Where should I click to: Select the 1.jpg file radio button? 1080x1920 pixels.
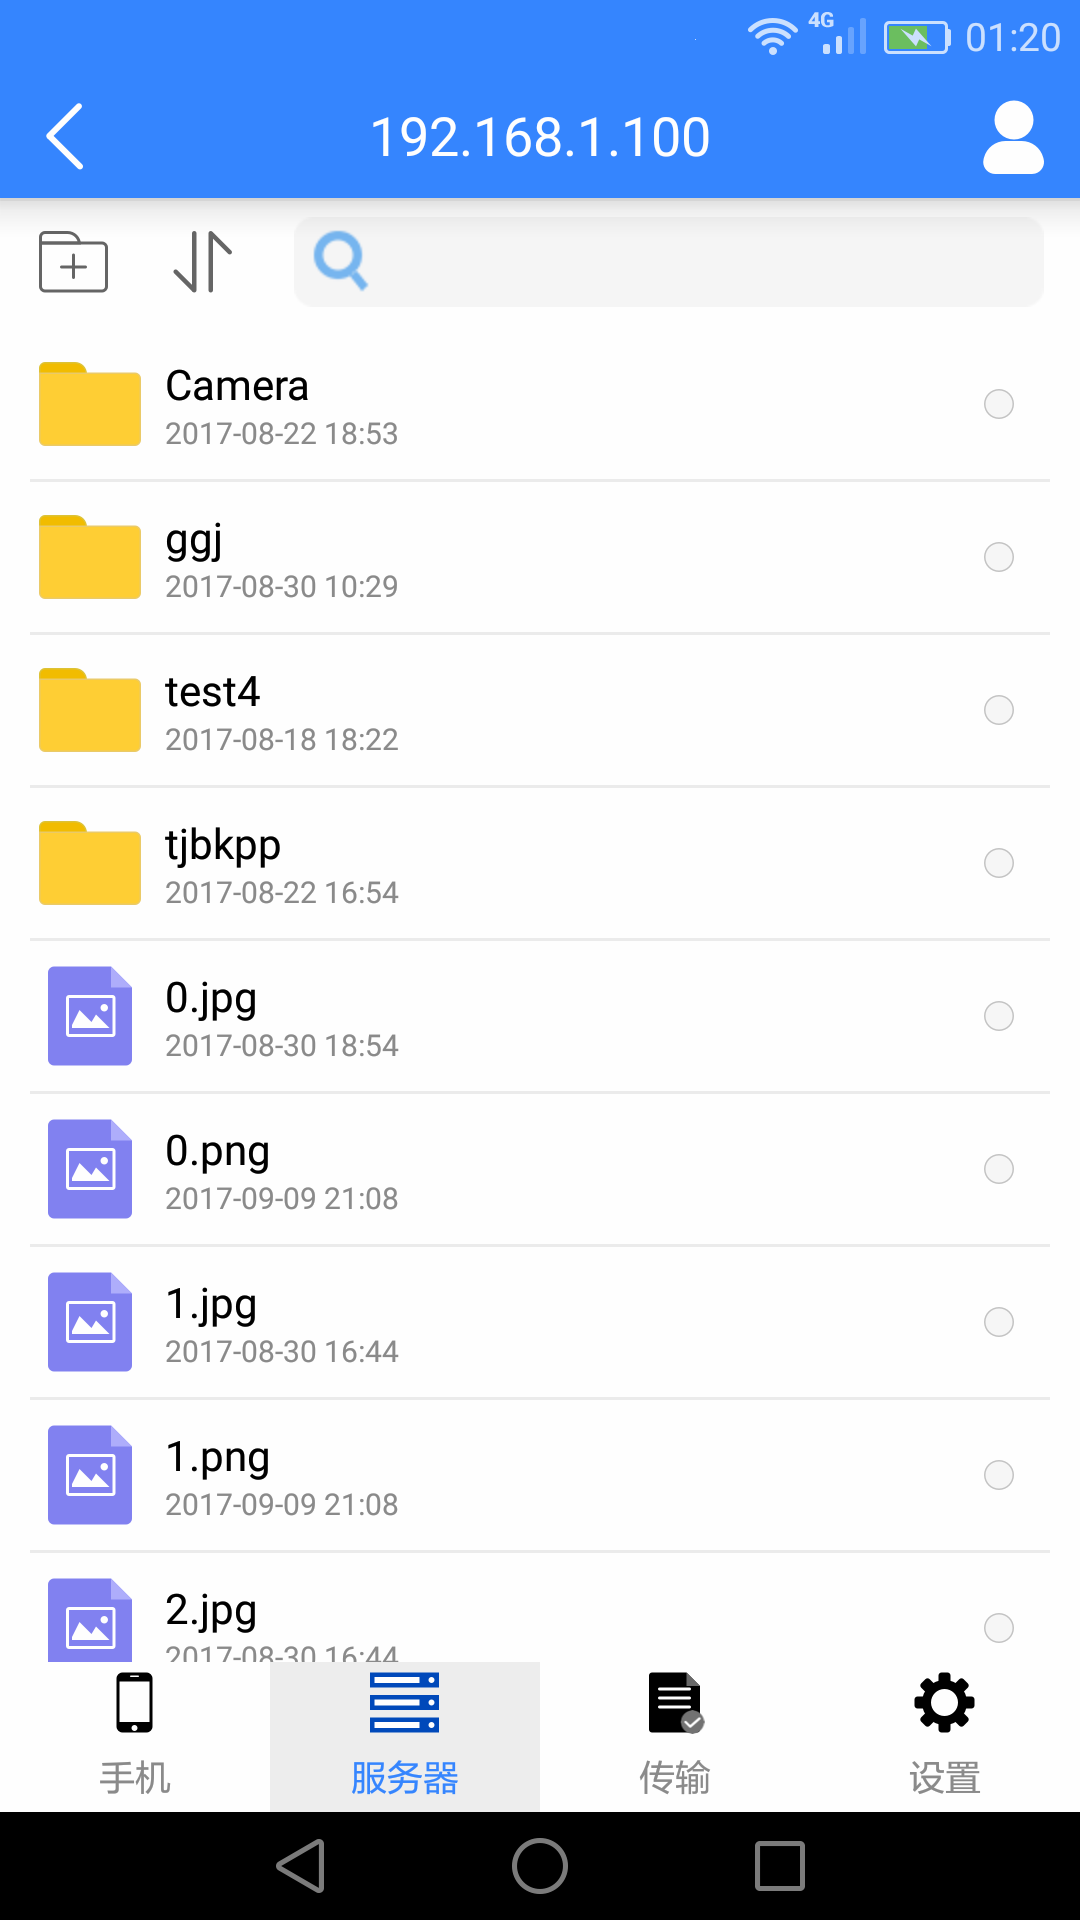(999, 1322)
